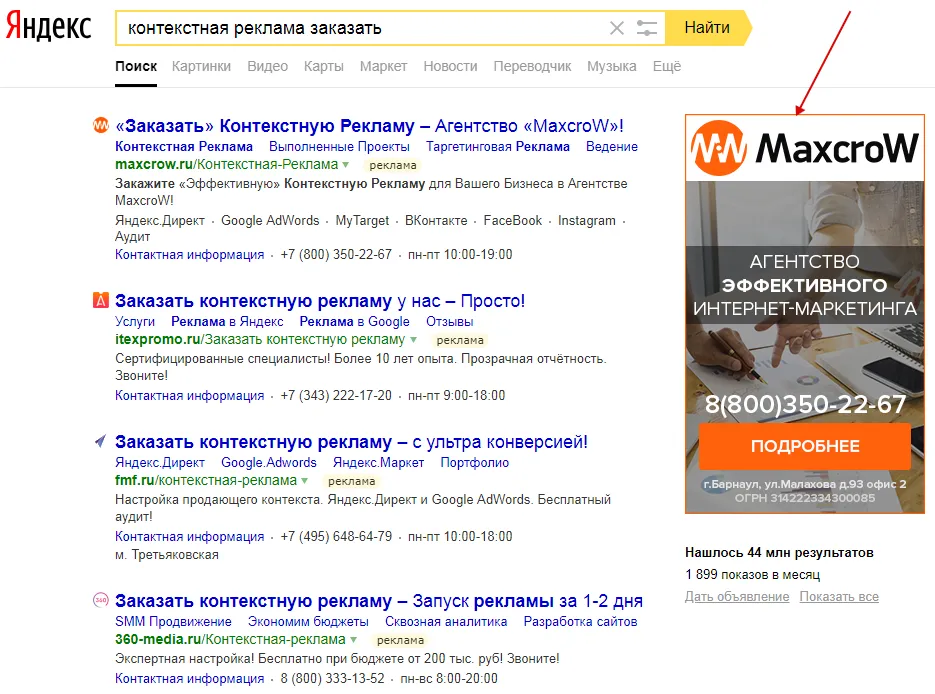Click fmf.ru paper plane favicon
Viewport: 935px width, 694px height.
(101, 441)
